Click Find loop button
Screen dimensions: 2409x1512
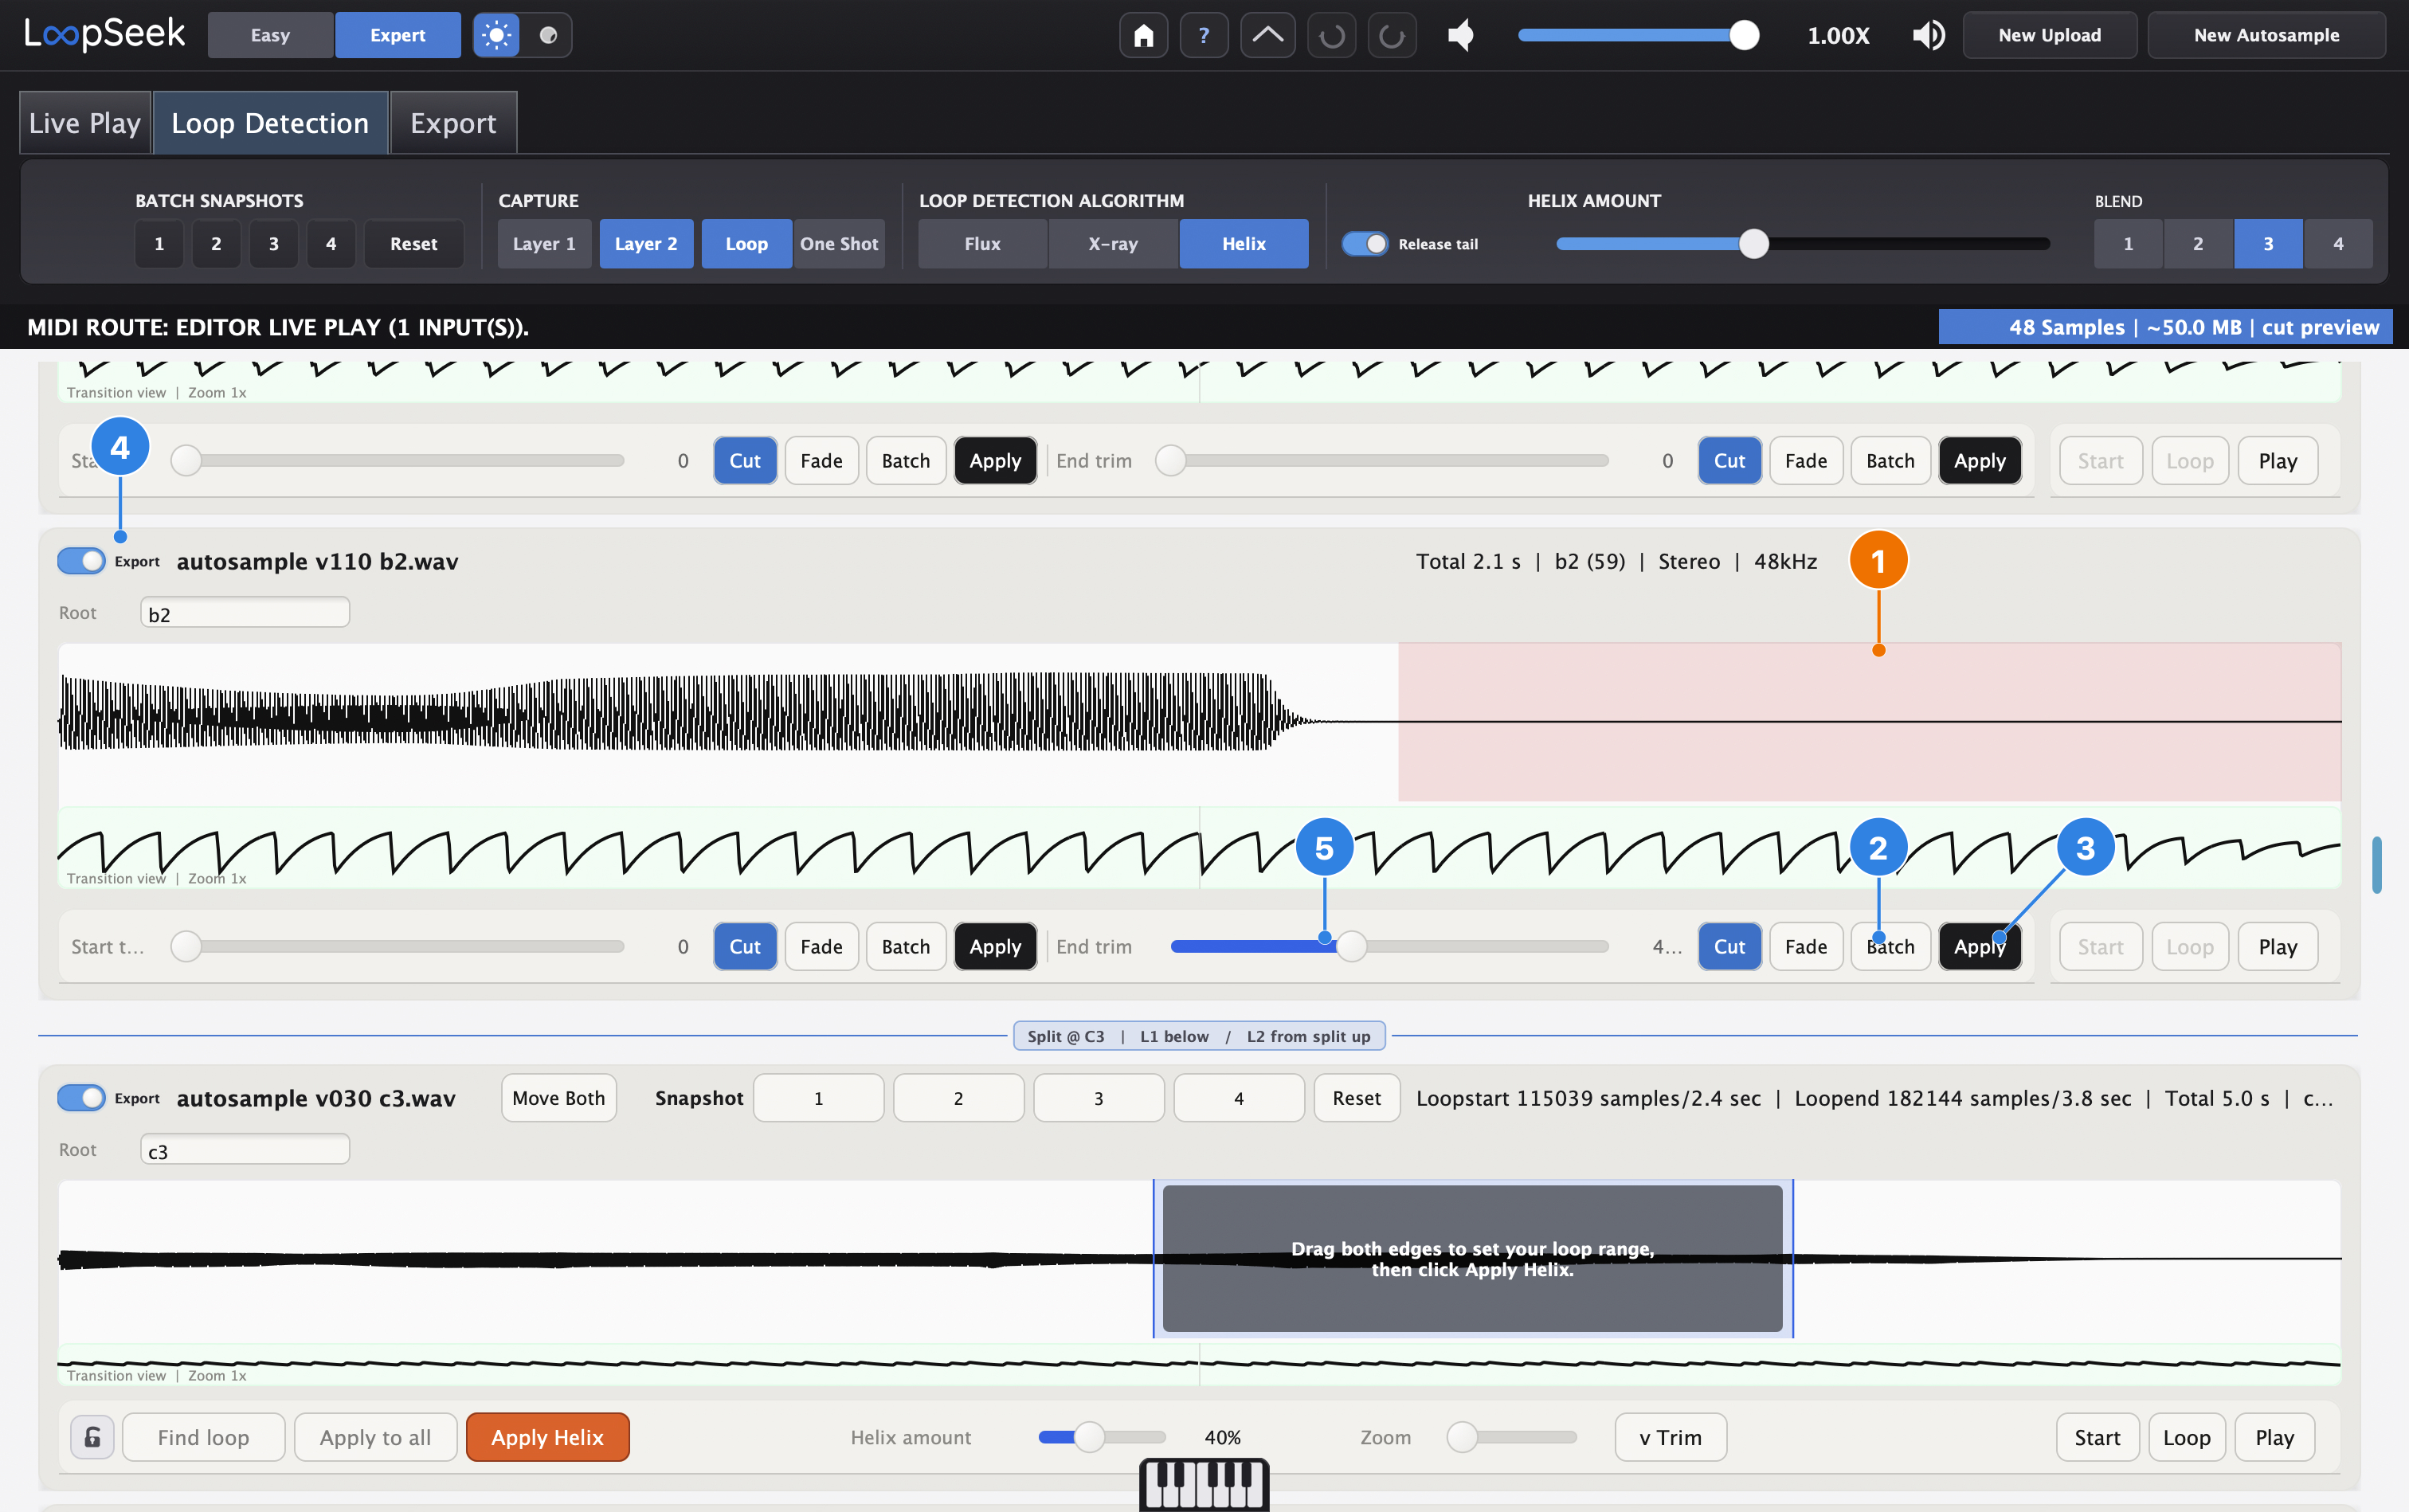[x=204, y=1437]
